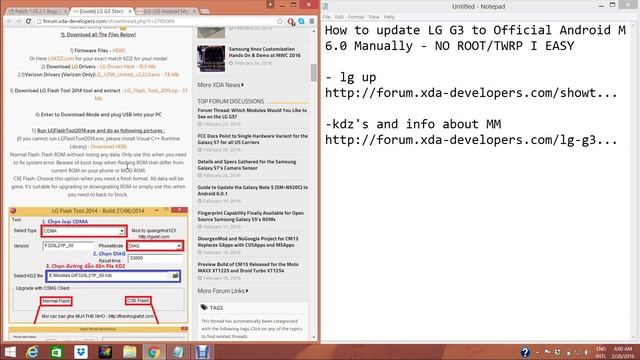Image resolution: width=640 pixels, height=360 pixels.
Task: Go back in Chrome browser
Action: pos(9,21)
